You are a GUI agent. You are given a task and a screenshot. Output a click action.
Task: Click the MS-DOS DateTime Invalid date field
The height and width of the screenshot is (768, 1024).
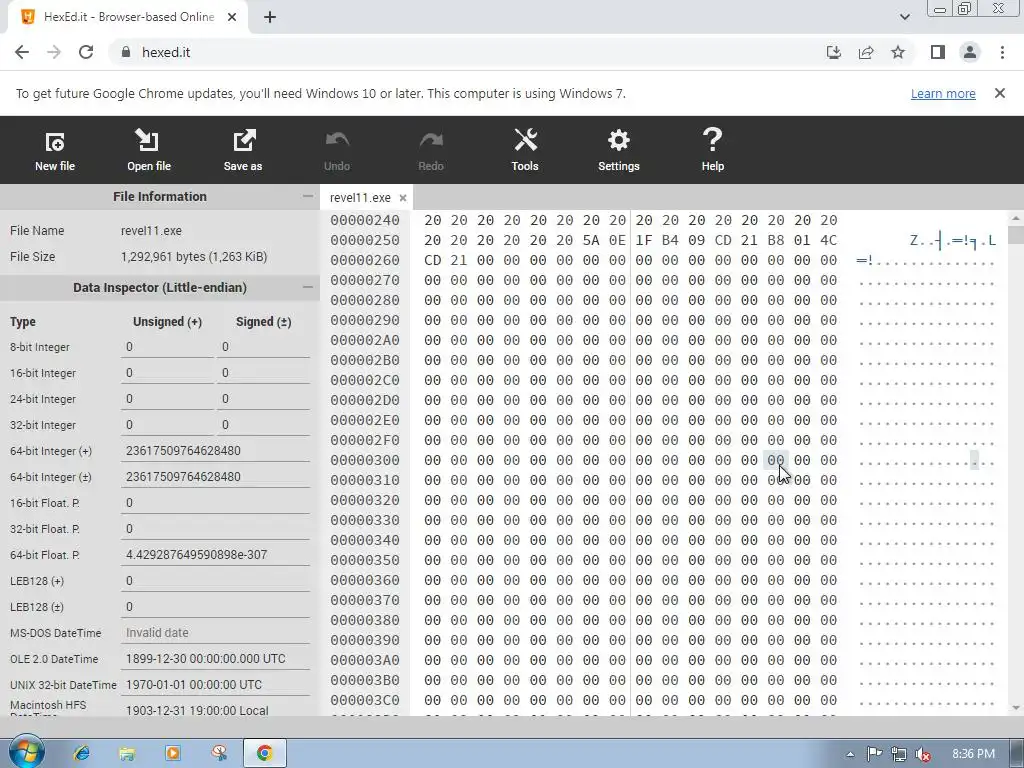point(215,633)
